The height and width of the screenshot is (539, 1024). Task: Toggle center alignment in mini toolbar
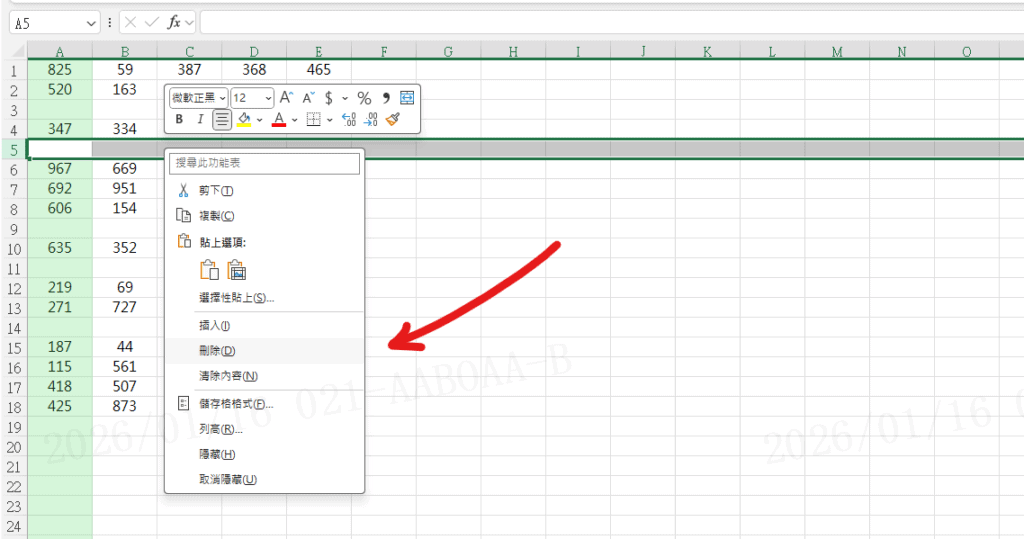(222, 120)
